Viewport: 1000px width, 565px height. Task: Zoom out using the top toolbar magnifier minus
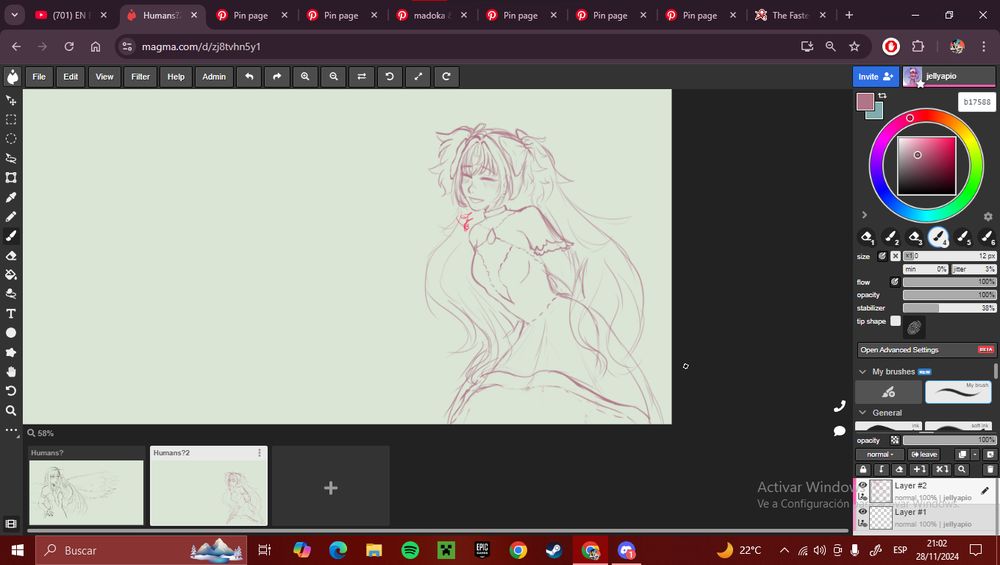[x=333, y=77]
